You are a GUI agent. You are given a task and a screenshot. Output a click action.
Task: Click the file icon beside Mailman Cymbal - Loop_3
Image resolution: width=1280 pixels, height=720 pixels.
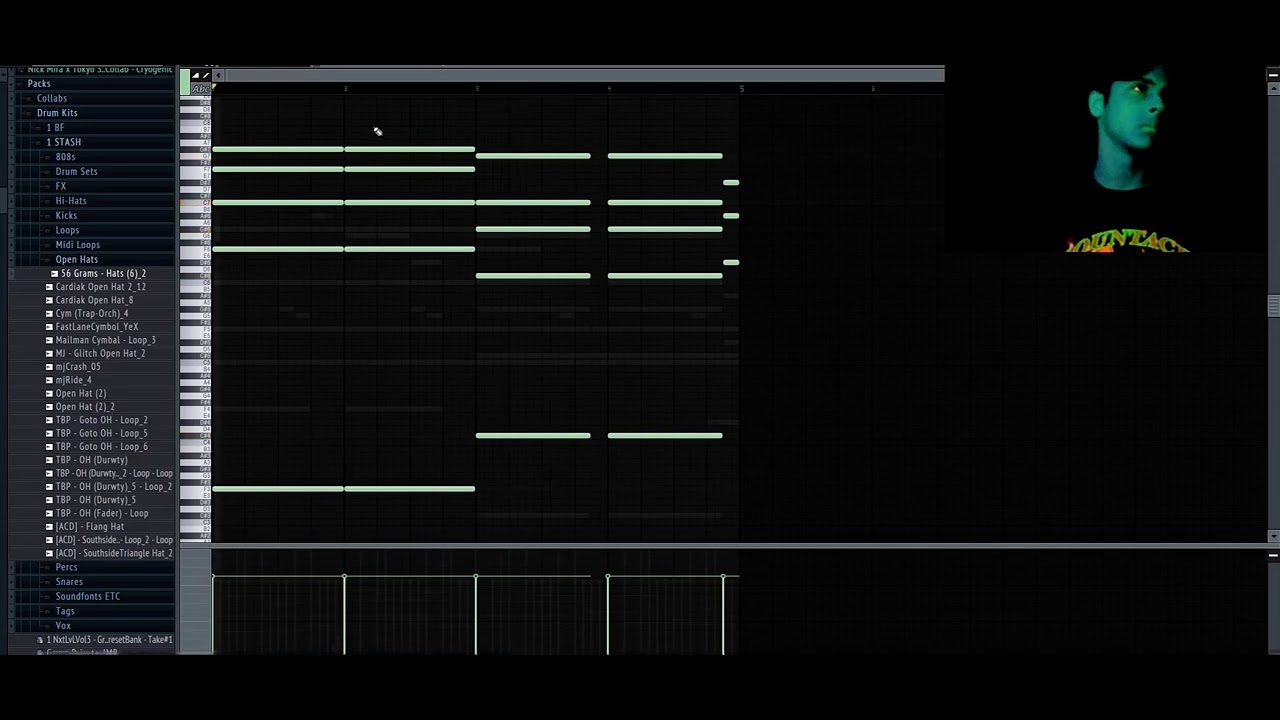click(x=49, y=340)
